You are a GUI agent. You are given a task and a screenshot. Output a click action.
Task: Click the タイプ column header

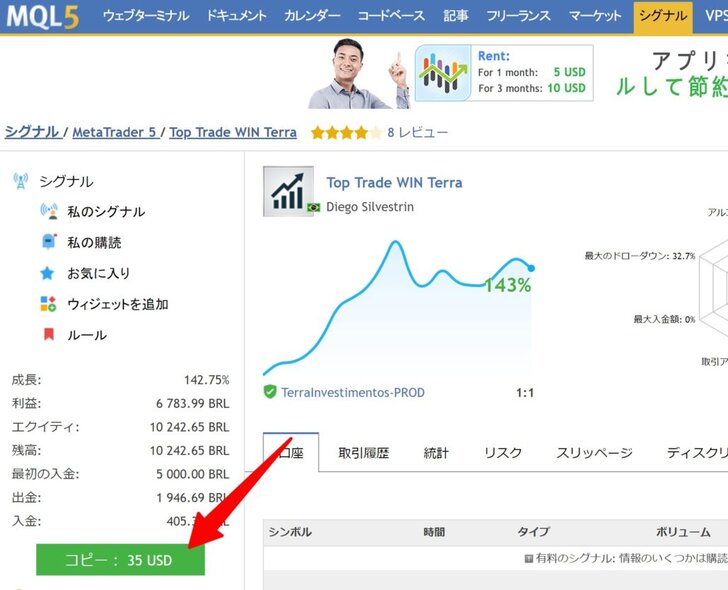click(x=534, y=532)
